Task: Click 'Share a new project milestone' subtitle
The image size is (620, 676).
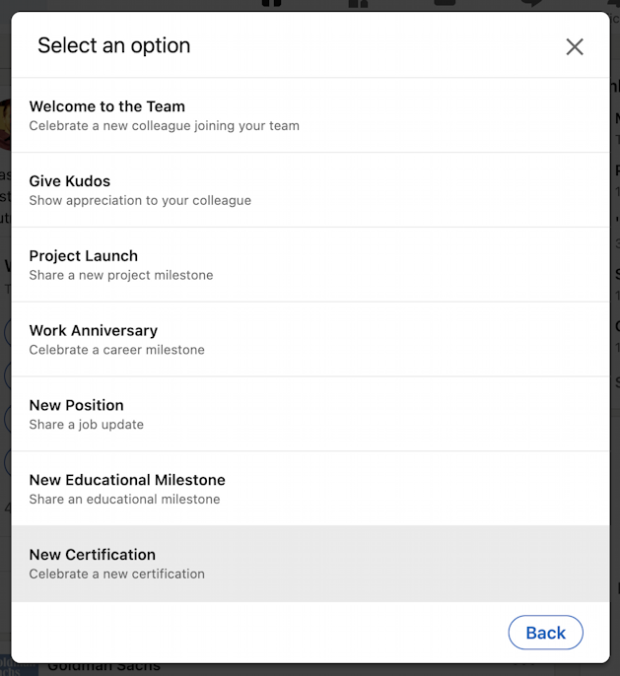Action: coord(121,275)
